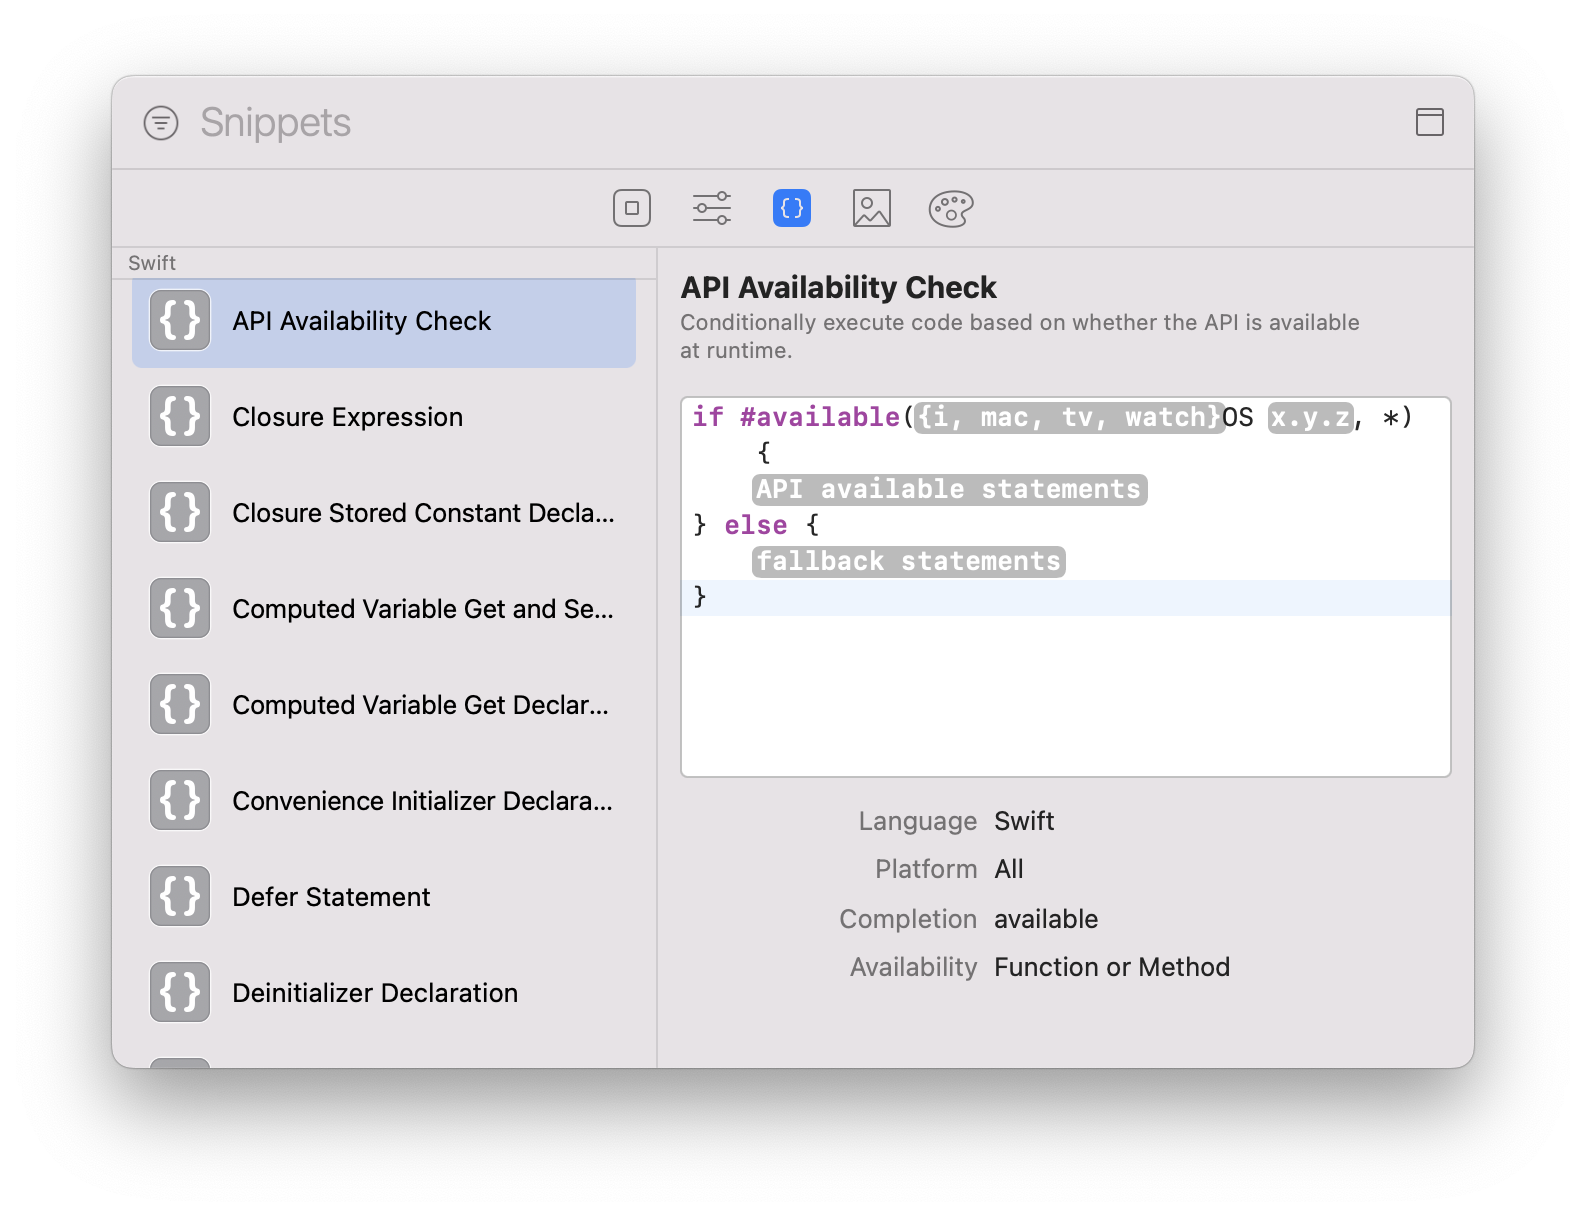
Task: Click braces icon beside Computed Variable Get Declar
Action: point(180,704)
